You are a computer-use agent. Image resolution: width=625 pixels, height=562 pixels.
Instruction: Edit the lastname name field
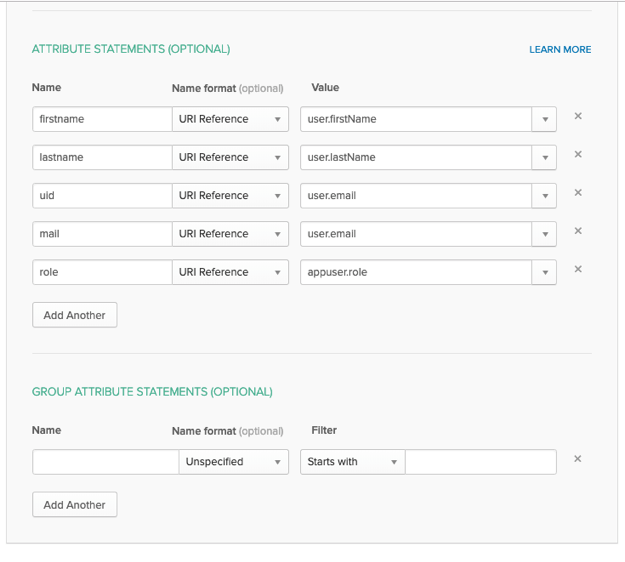pyautogui.click(x=102, y=157)
